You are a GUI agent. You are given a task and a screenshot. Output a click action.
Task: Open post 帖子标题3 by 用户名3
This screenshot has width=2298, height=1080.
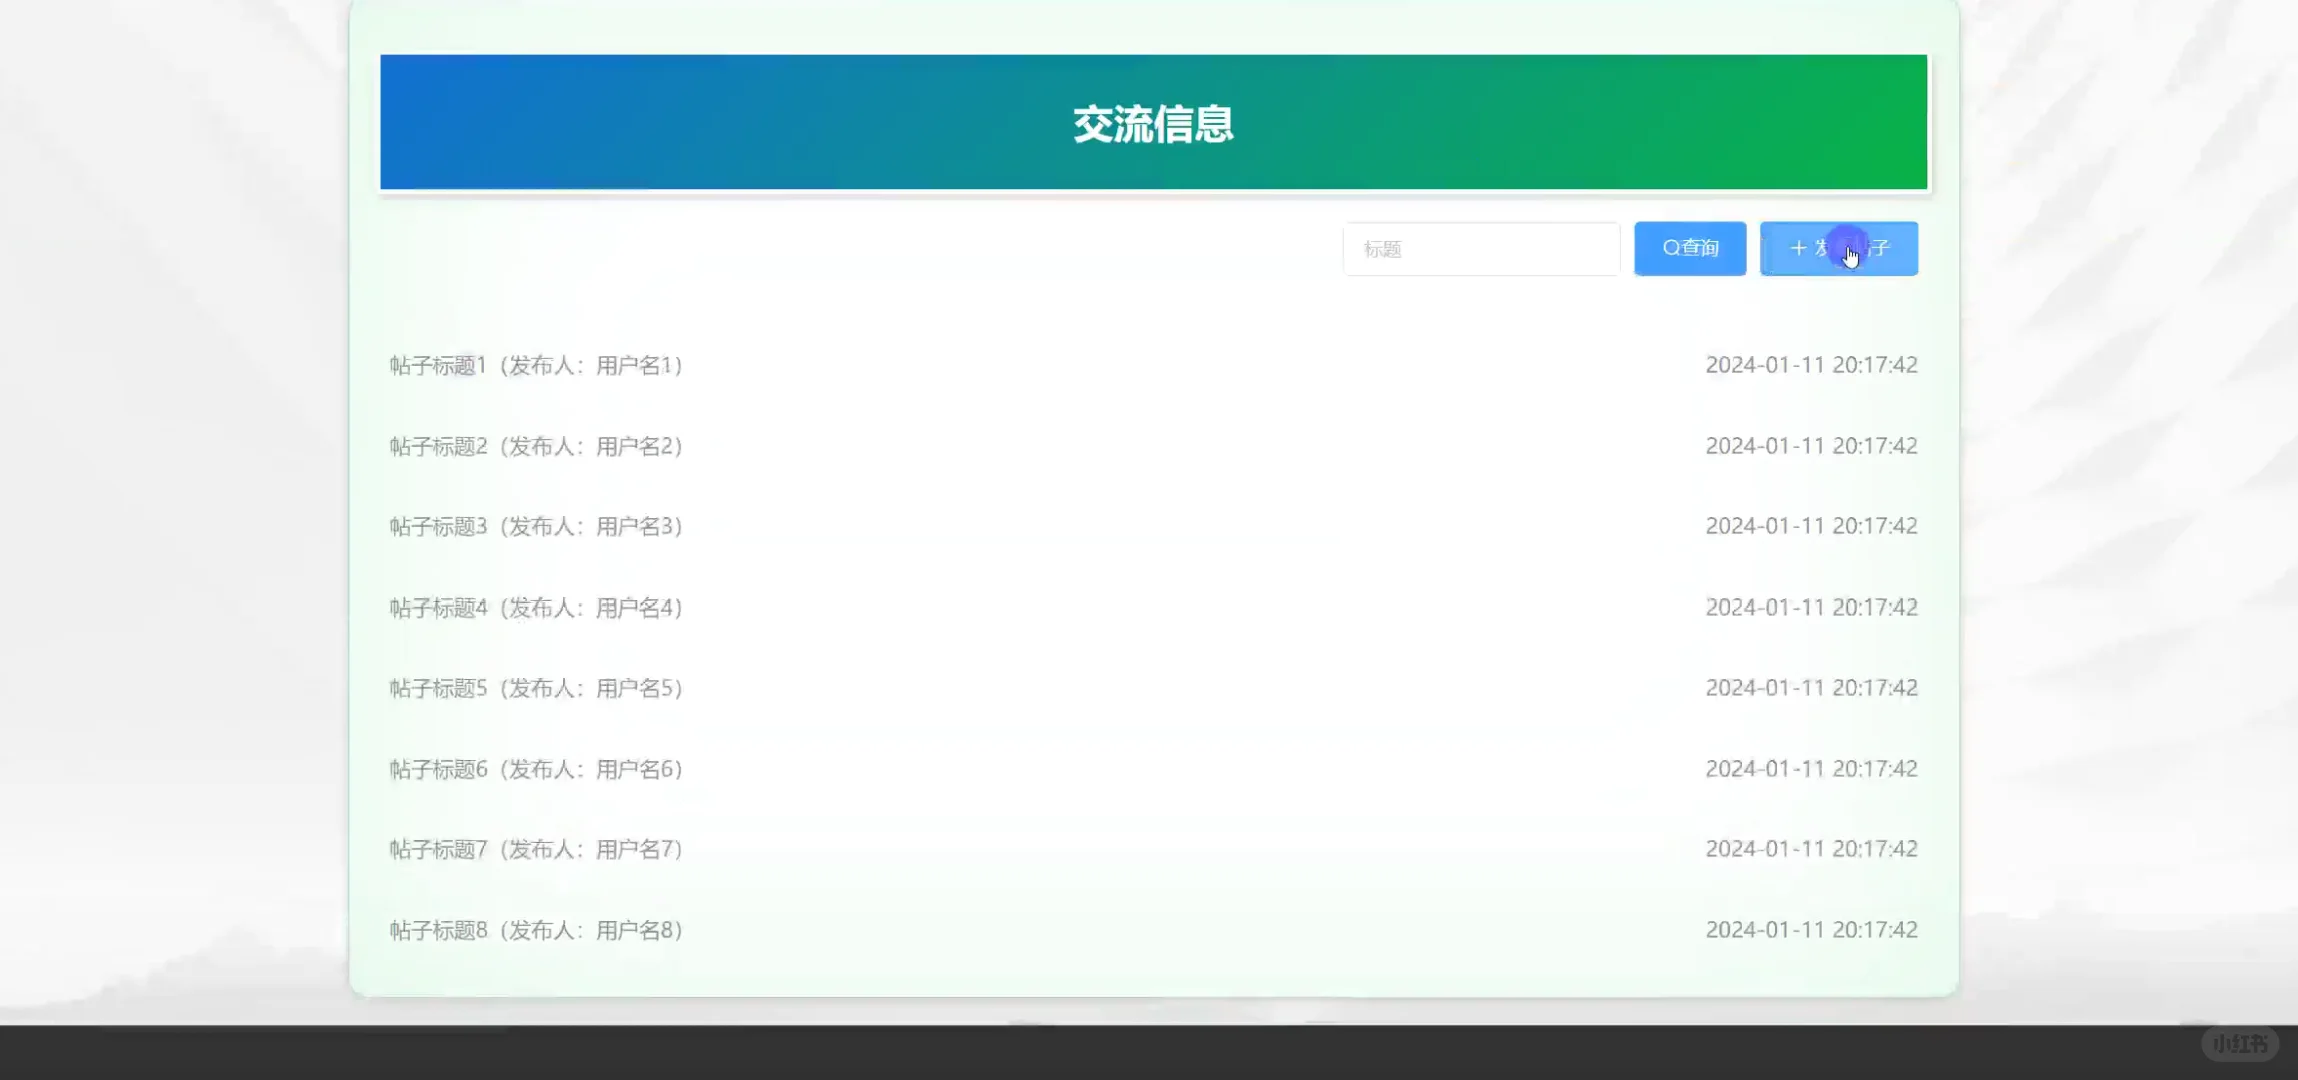point(535,526)
